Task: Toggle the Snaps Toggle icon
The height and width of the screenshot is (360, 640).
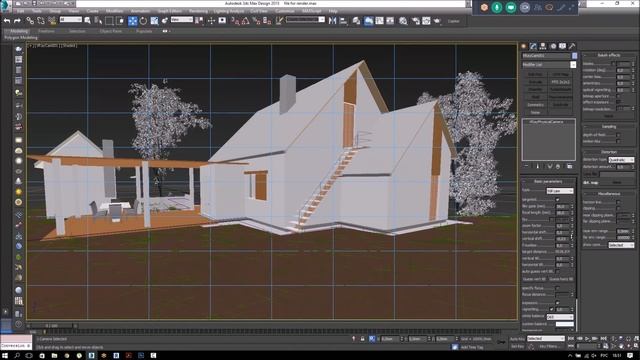Action: (x=235, y=20)
